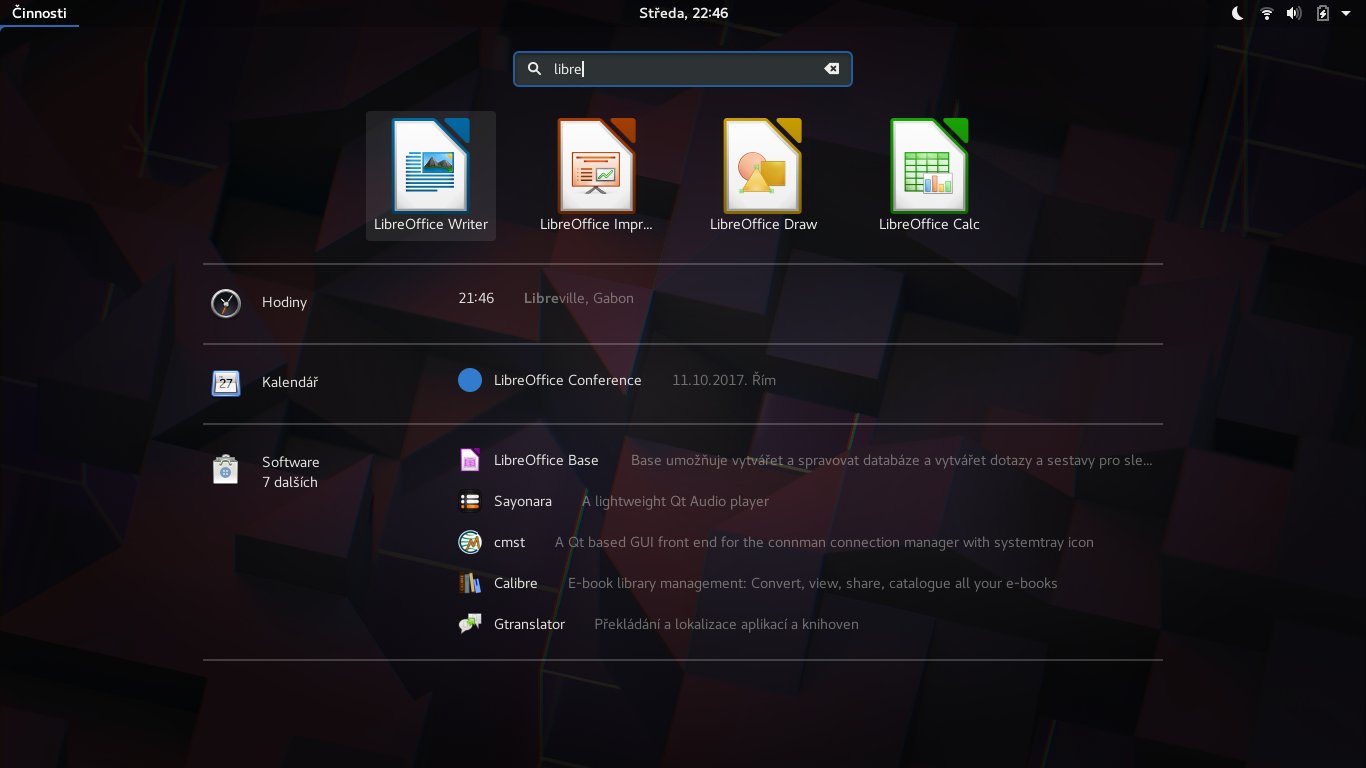Open the clock menu Středa, 22:46
1366x768 pixels.
point(683,13)
